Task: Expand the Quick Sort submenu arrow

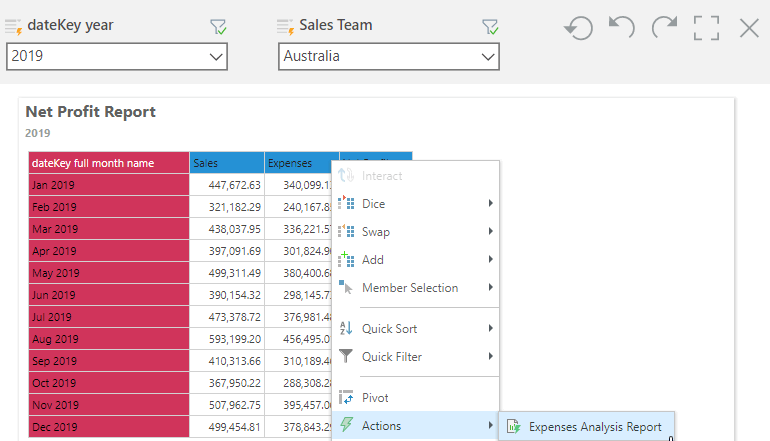Action: [490, 328]
